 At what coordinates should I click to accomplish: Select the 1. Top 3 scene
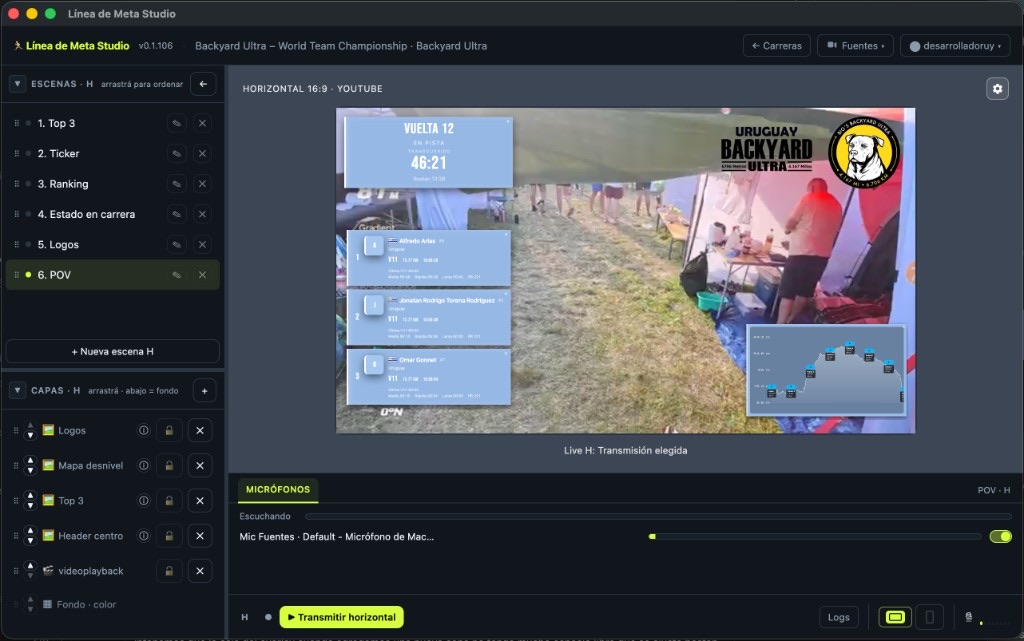coord(112,123)
